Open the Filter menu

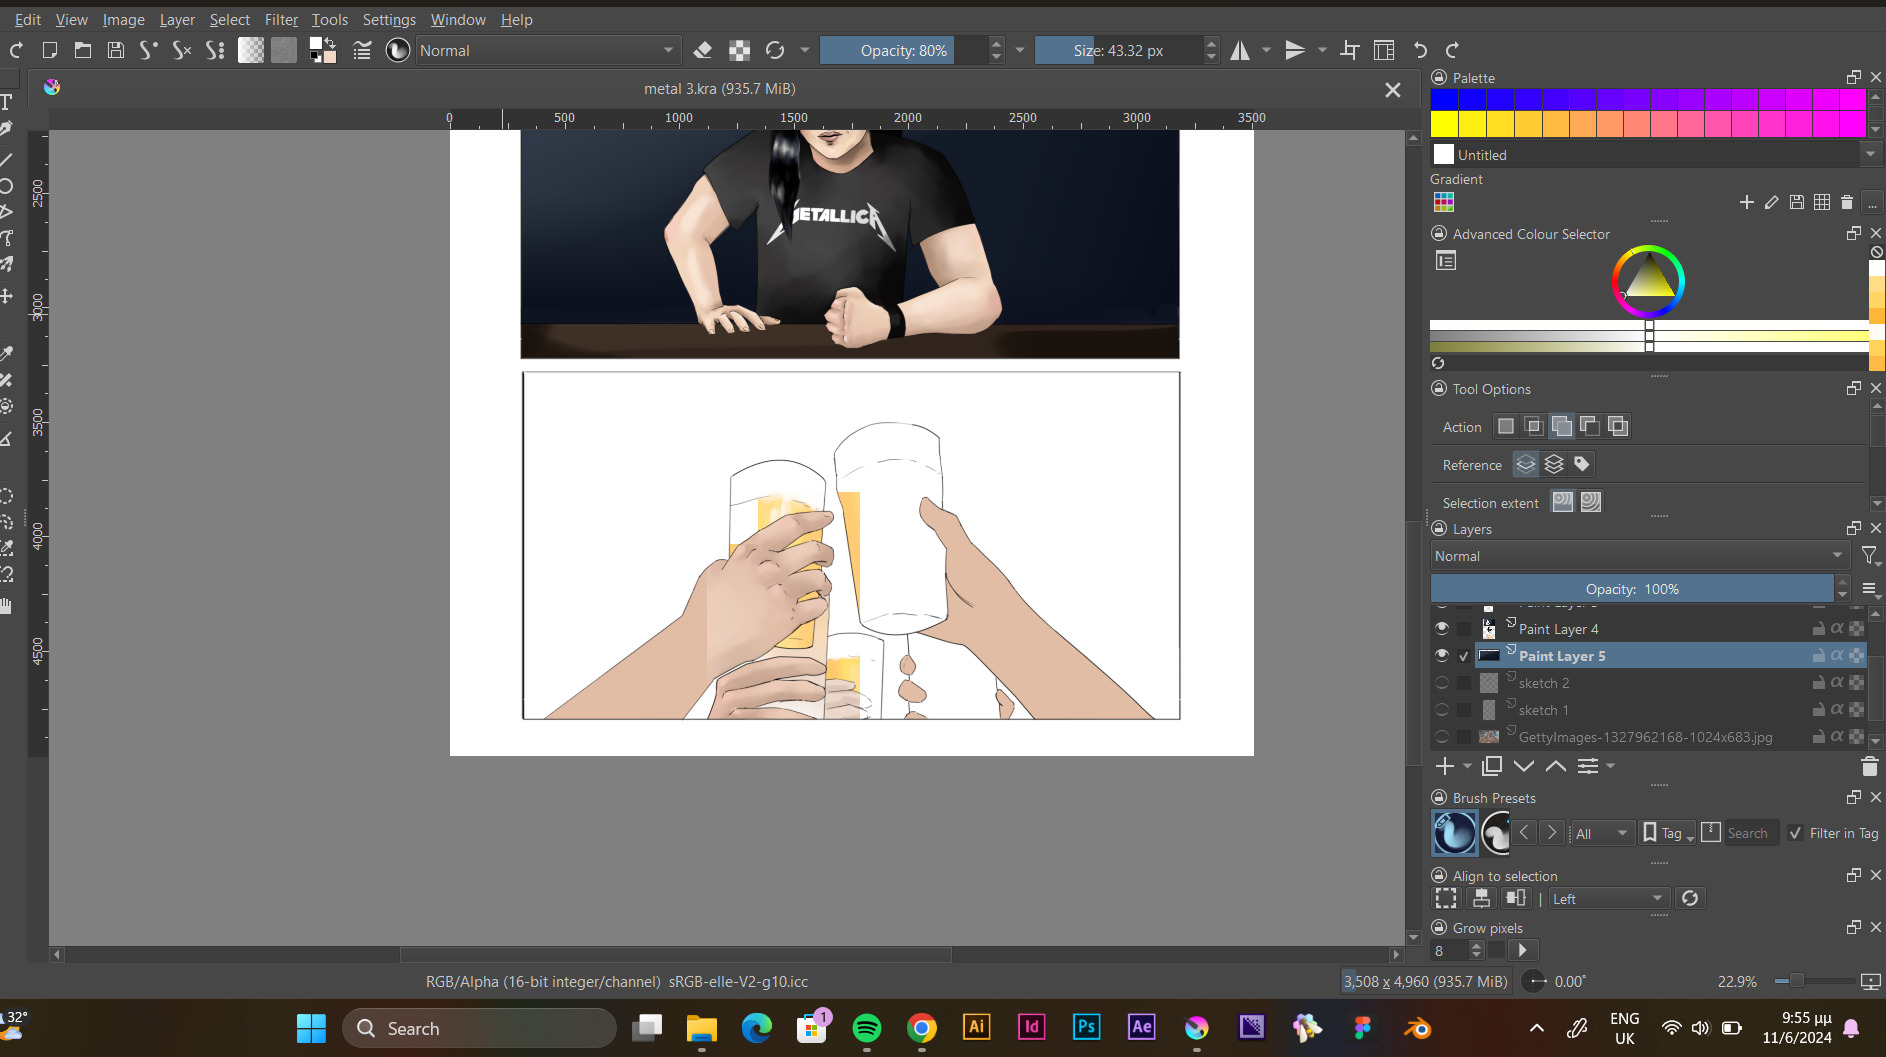coord(281,19)
